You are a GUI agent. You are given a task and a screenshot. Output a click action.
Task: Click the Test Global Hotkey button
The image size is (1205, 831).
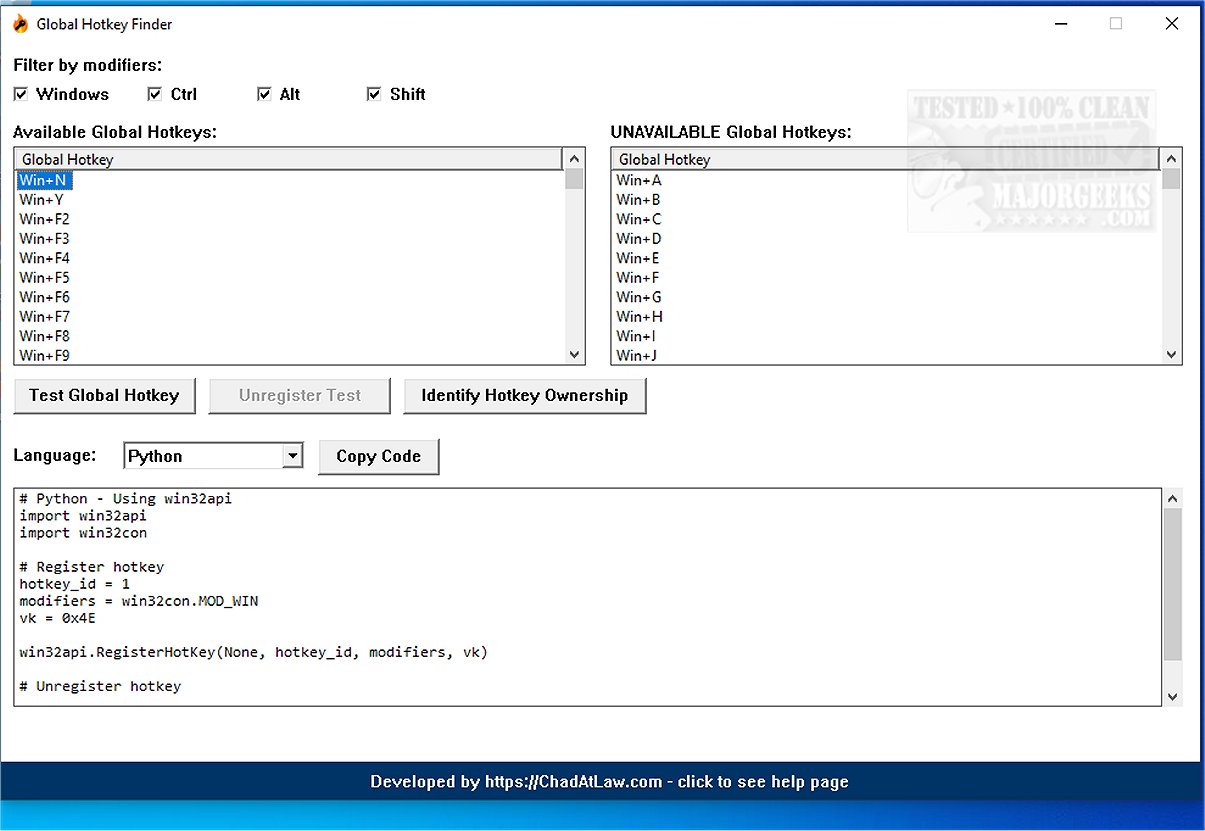click(x=104, y=395)
